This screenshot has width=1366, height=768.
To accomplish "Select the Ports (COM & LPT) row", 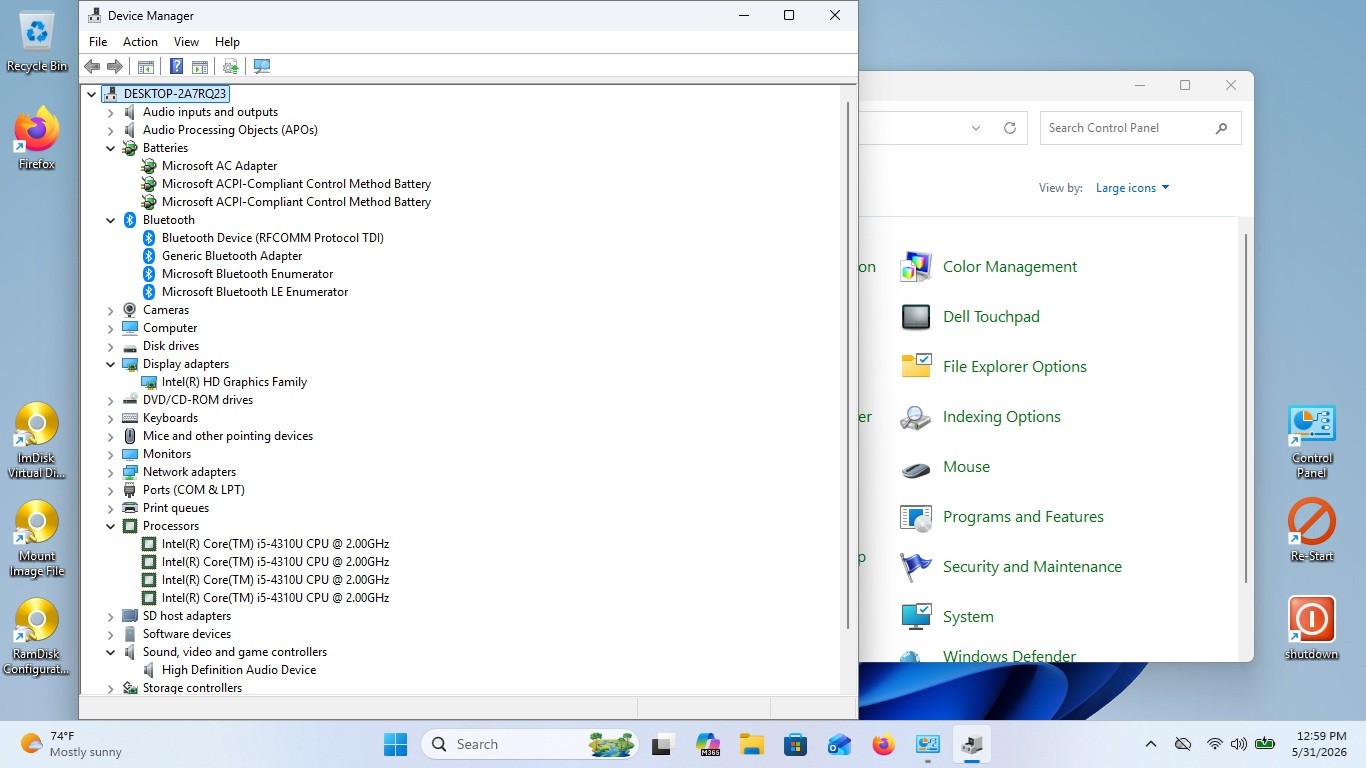I will coord(193,490).
